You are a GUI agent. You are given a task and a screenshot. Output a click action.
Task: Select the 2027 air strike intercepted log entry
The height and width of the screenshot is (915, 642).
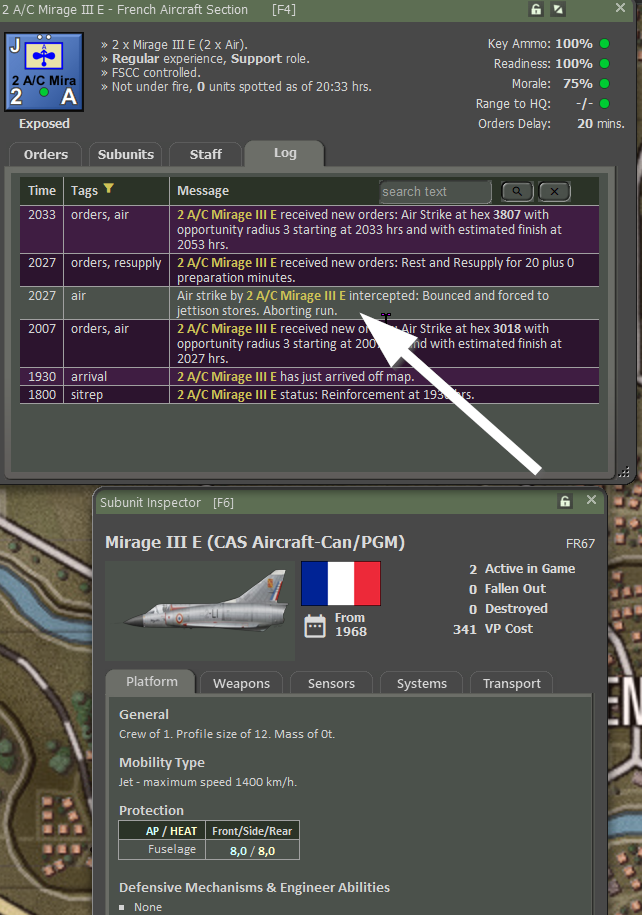[x=309, y=303]
